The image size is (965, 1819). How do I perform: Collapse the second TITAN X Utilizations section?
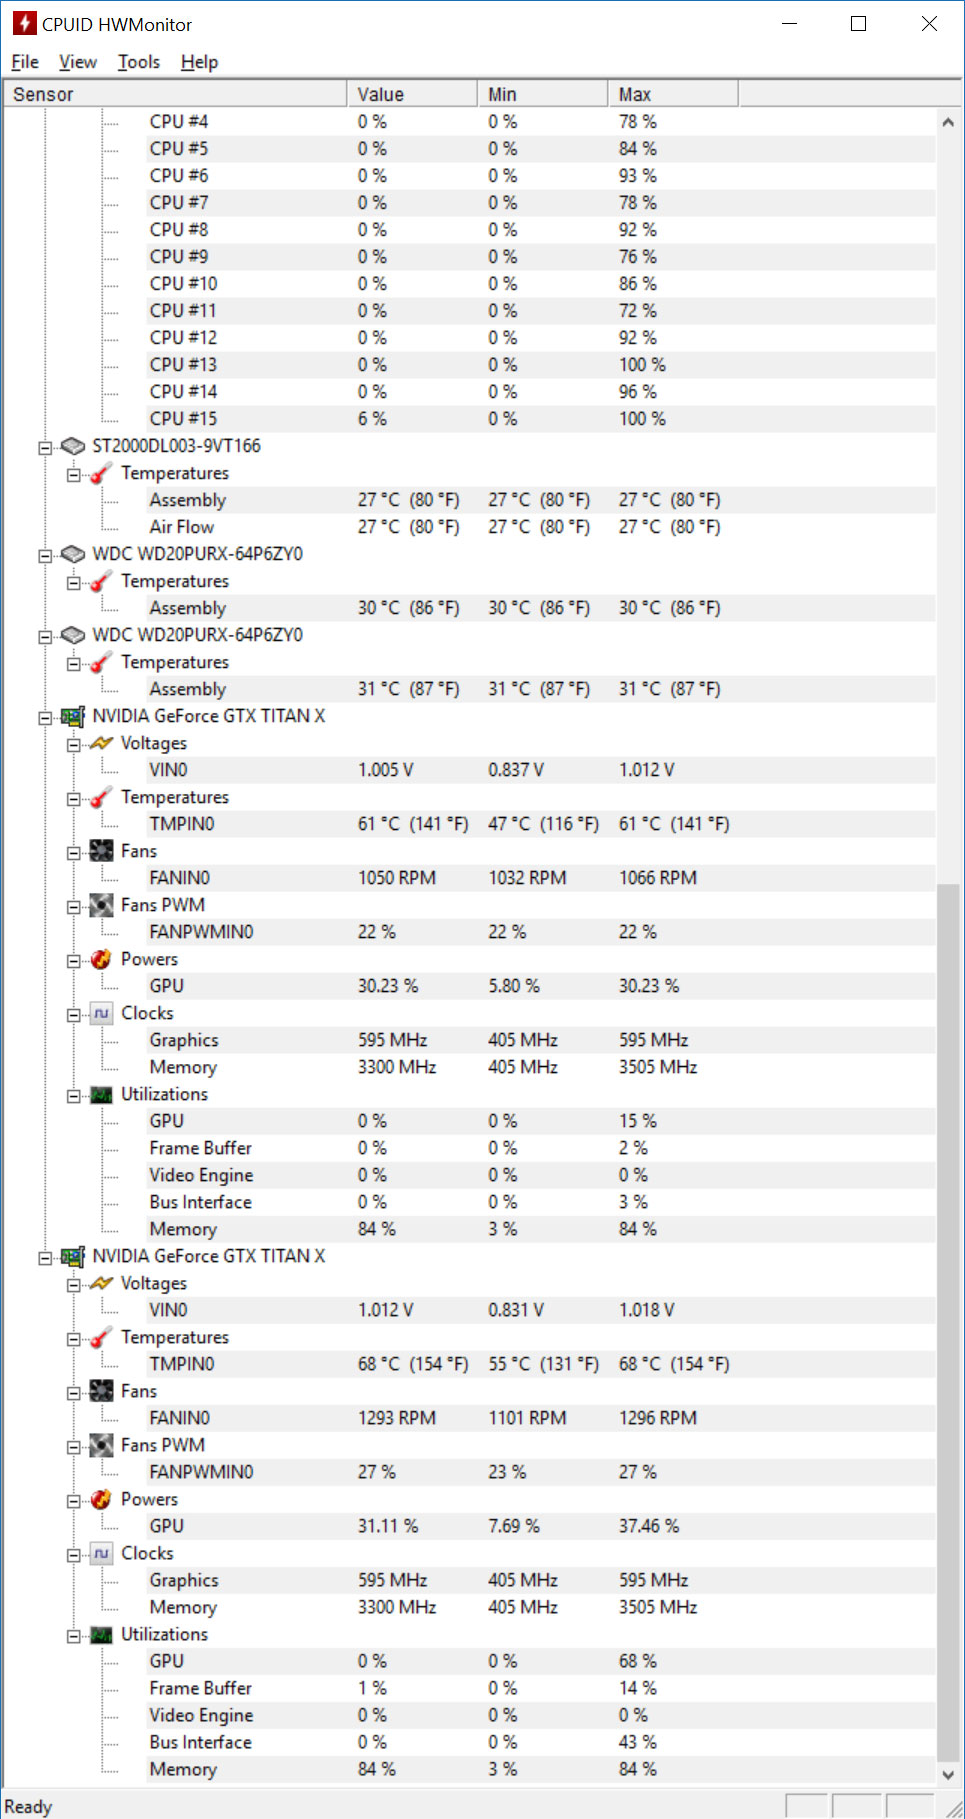(x=74, y=1636)
